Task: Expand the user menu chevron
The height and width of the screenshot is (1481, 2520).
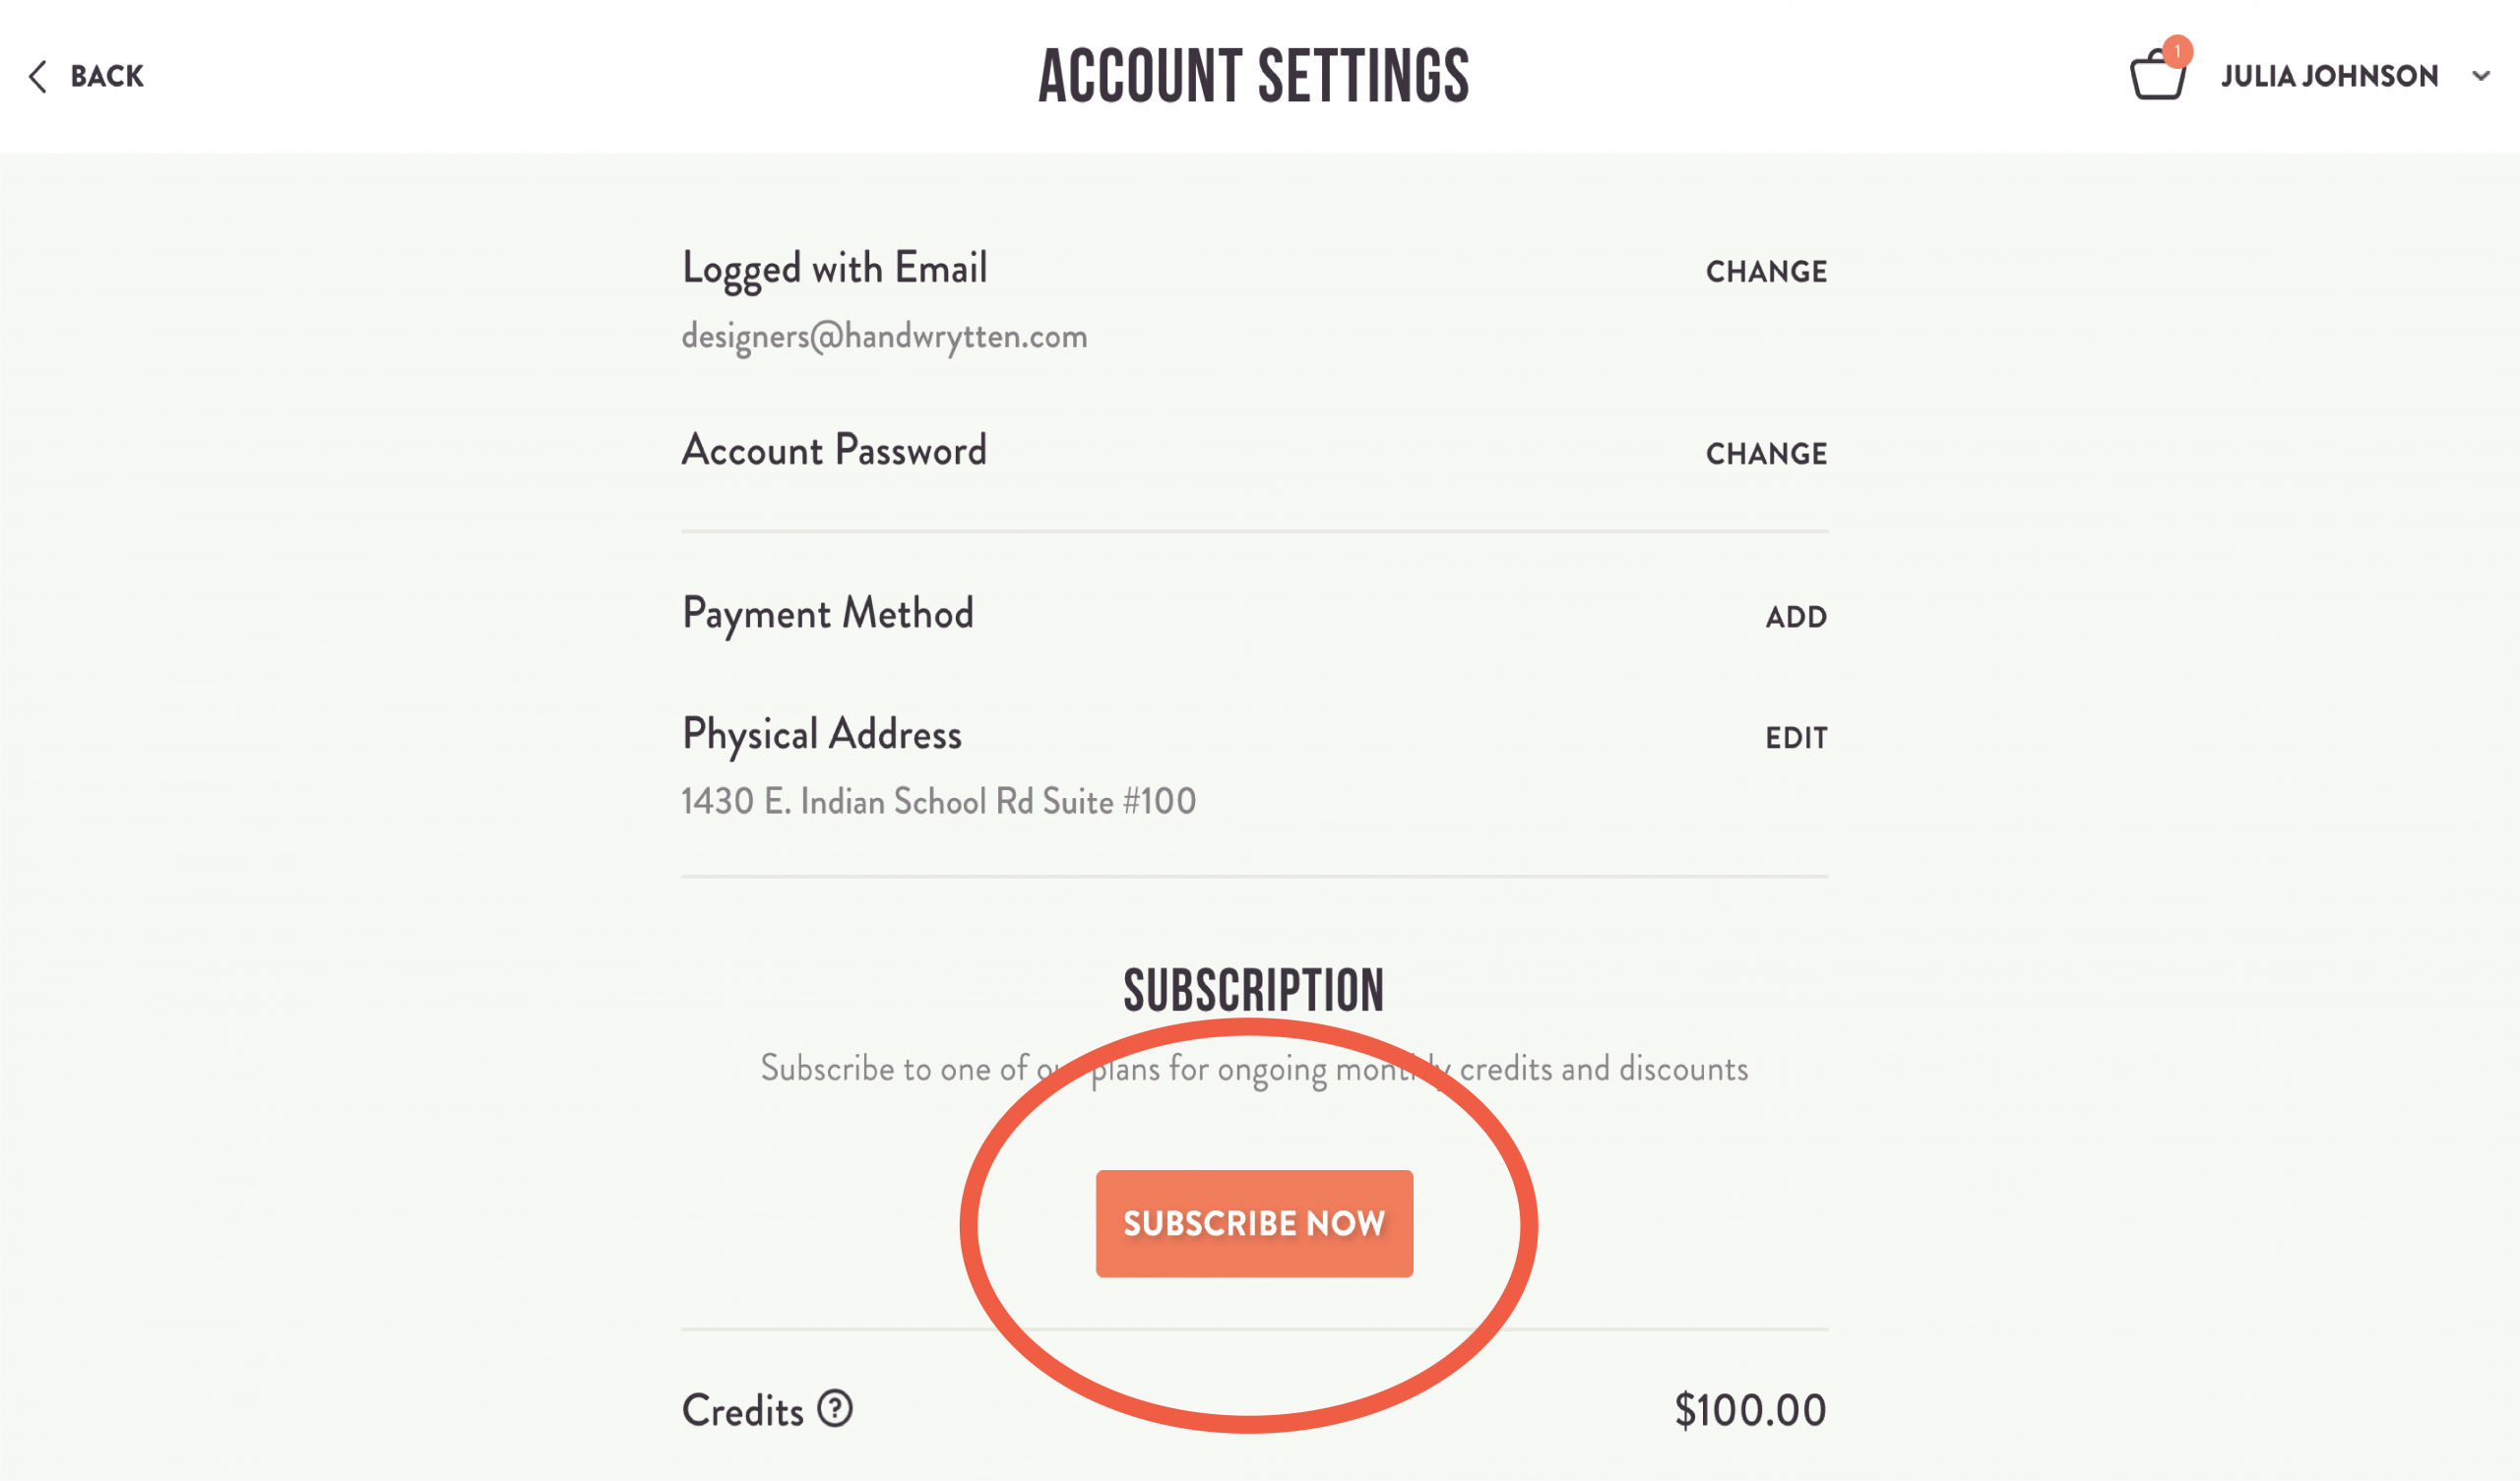Action: click(x=2481, y=76)
